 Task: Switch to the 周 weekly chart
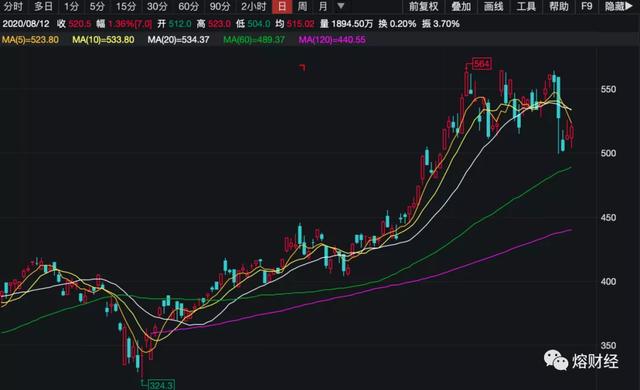[x=302, y=7]
